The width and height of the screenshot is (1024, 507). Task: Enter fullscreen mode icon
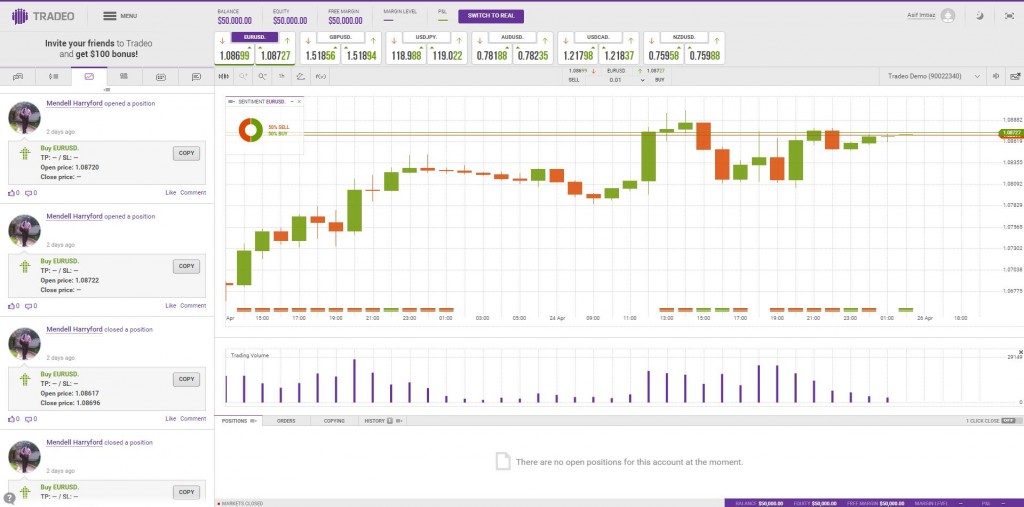click(1009, 16)
